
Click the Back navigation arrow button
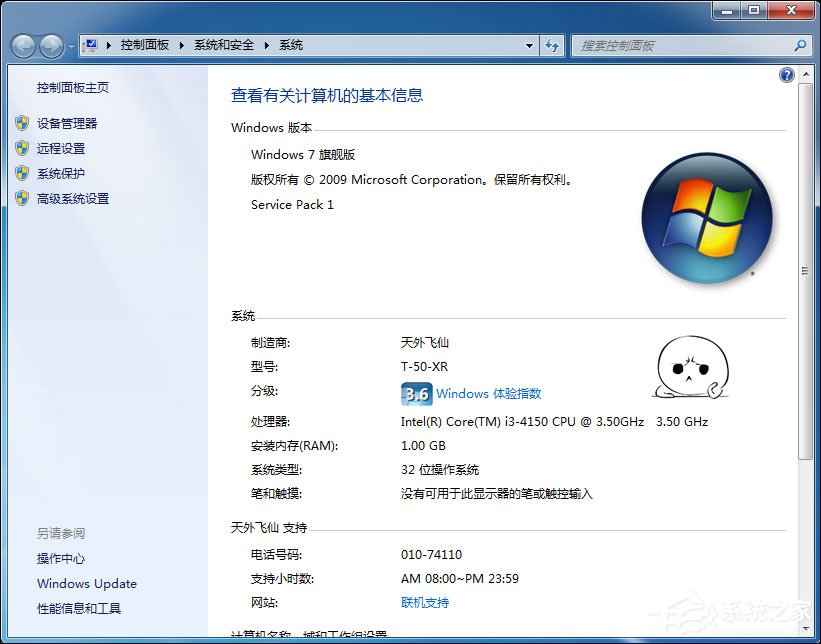(x=23, y=45)
